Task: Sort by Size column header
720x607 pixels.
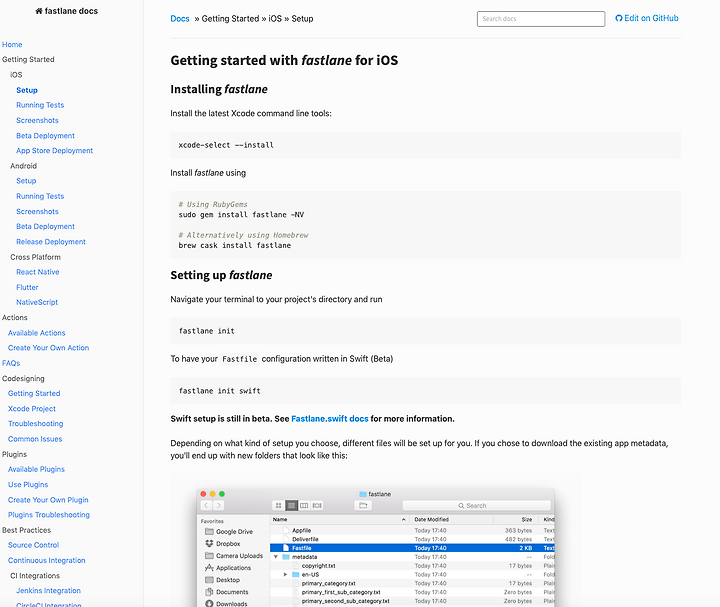Action: pyautogui.click(x=514, y=519)
